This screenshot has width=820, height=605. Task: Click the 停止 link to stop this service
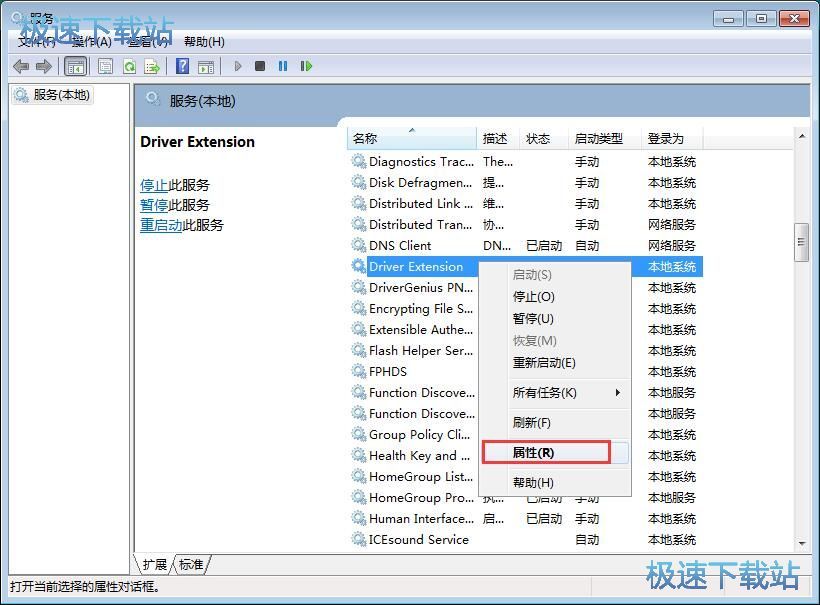tap(154, 185)
